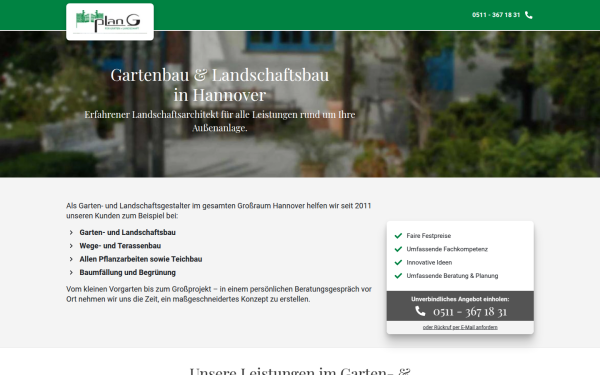Image resolution: width=600 pixels, height=375 pixels.
Task: Call 0511 - 367 18 31 in offer box
Action: click(x=470, y=312)
